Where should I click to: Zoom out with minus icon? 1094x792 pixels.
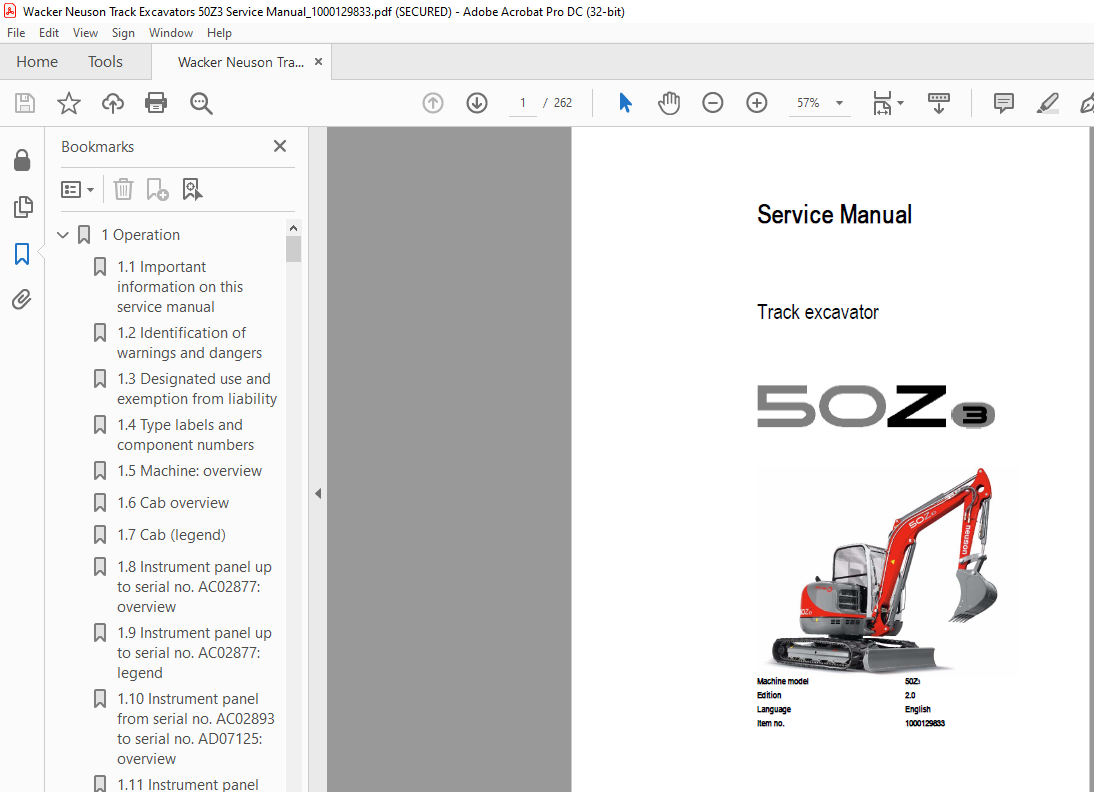[712, 103]
